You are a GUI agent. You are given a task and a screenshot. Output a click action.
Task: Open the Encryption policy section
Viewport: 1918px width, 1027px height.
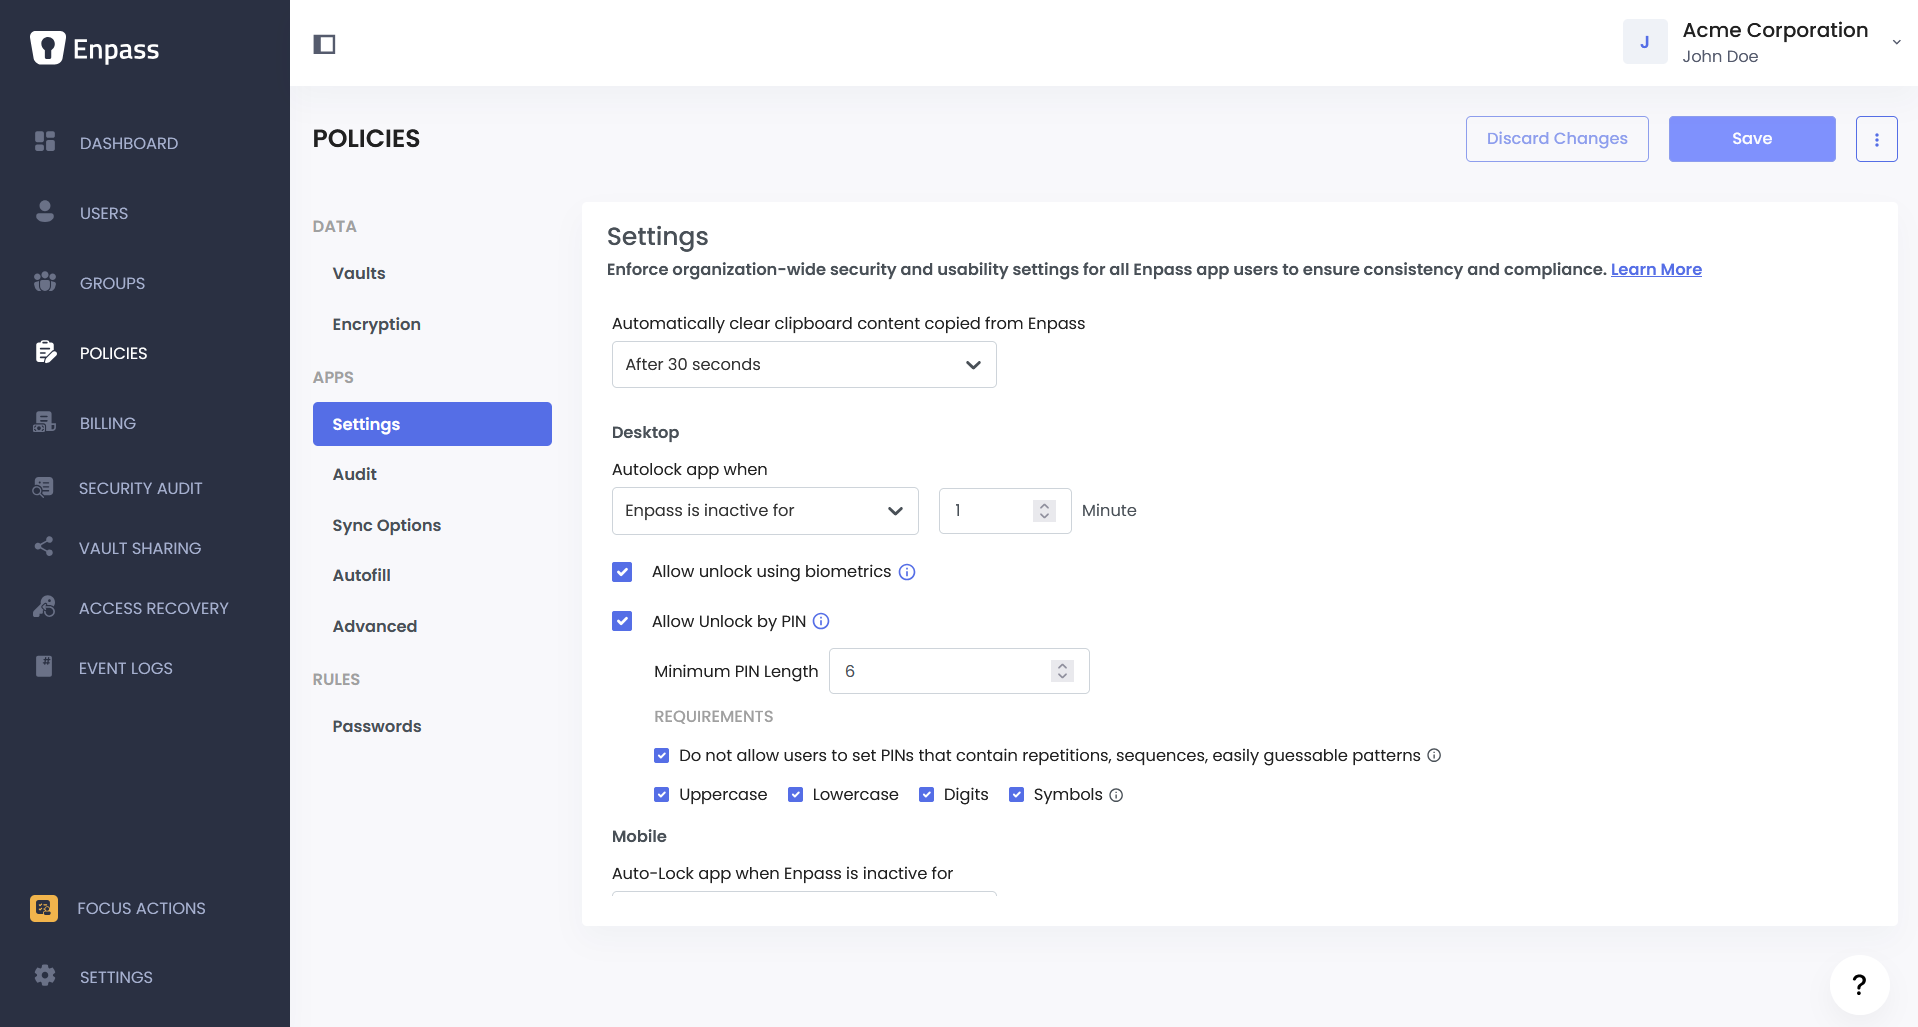pos(376,324)
